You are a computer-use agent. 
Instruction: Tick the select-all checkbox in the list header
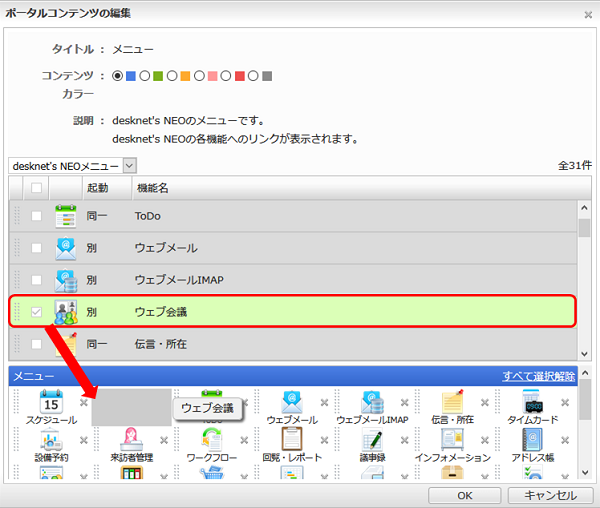[x=37, y=187]
